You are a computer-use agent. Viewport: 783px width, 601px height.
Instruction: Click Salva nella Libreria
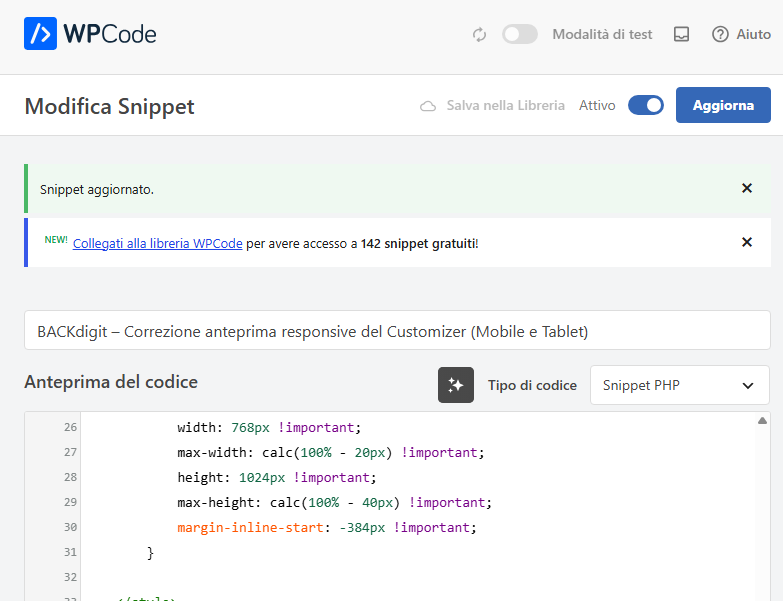(x=505, y=105)
